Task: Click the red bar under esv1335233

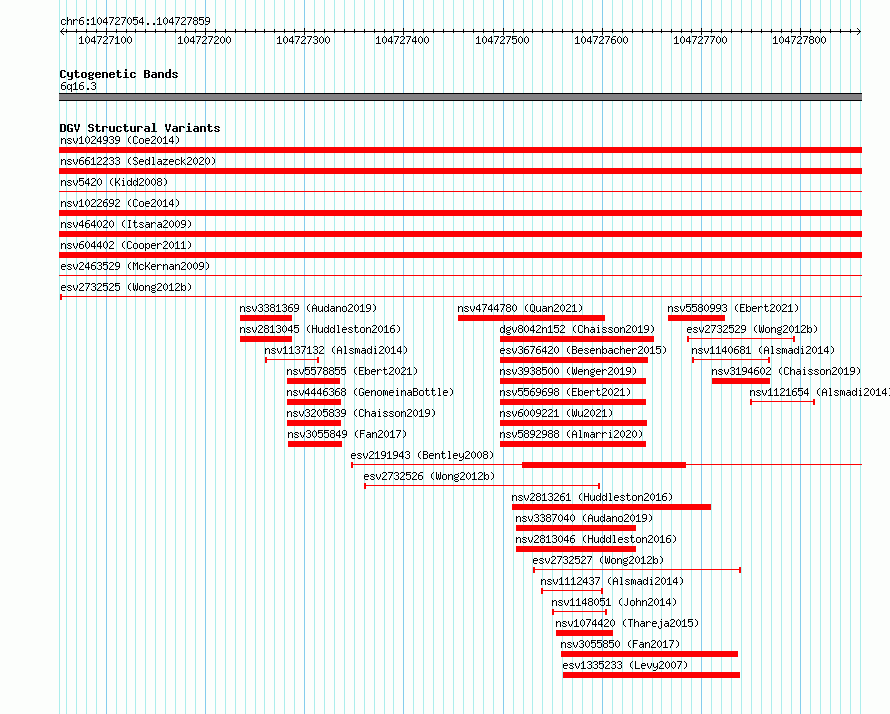Action: 652,675
